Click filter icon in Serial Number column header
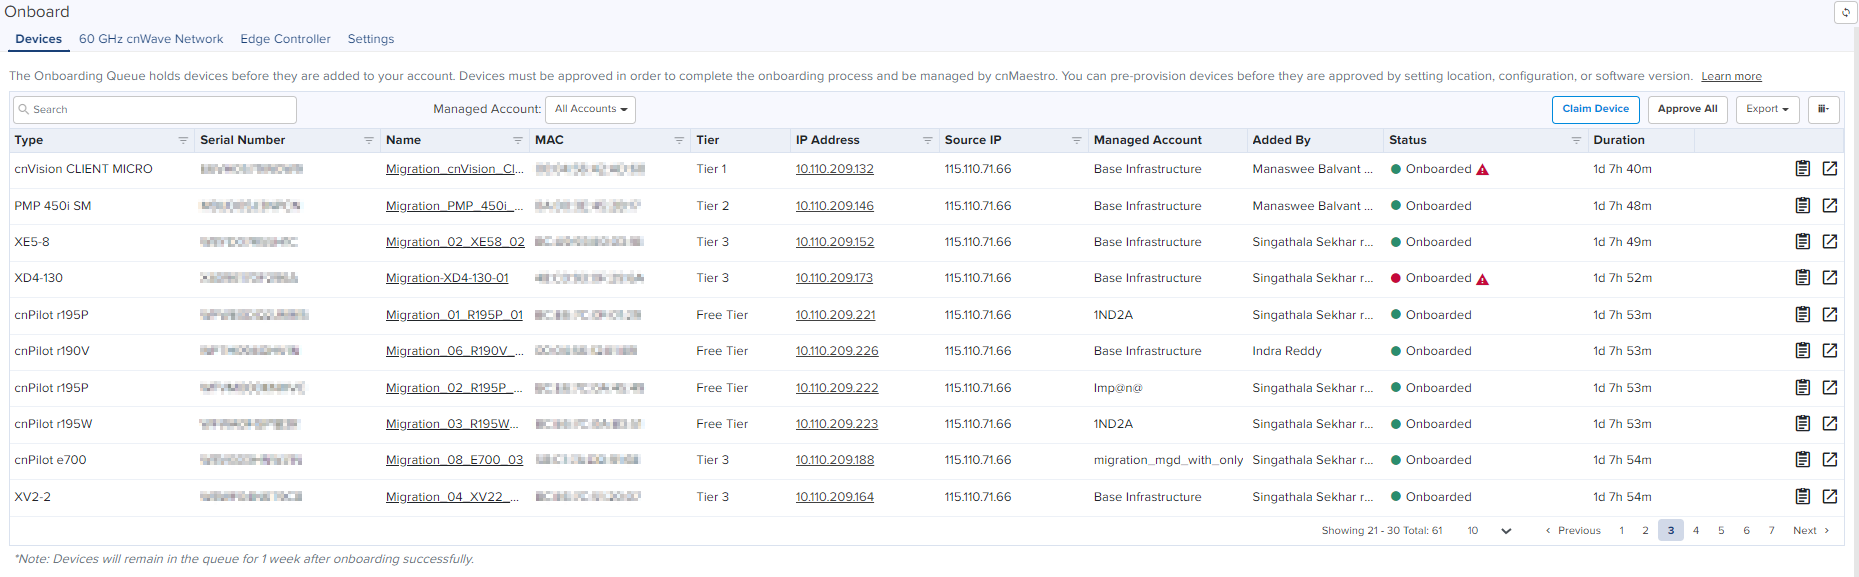1859x577 pixels. tap(369, 141)
